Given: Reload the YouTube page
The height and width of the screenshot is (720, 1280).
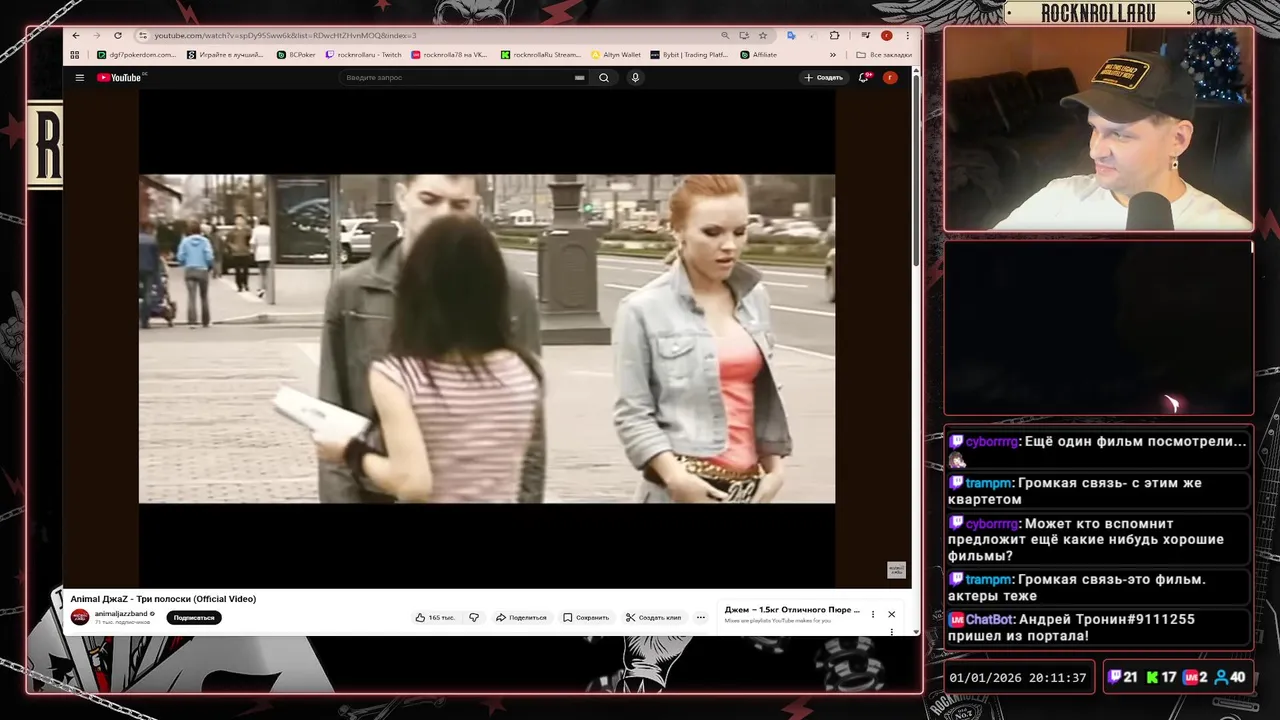Looking at the screenshot, I should (x=117, y=35).
